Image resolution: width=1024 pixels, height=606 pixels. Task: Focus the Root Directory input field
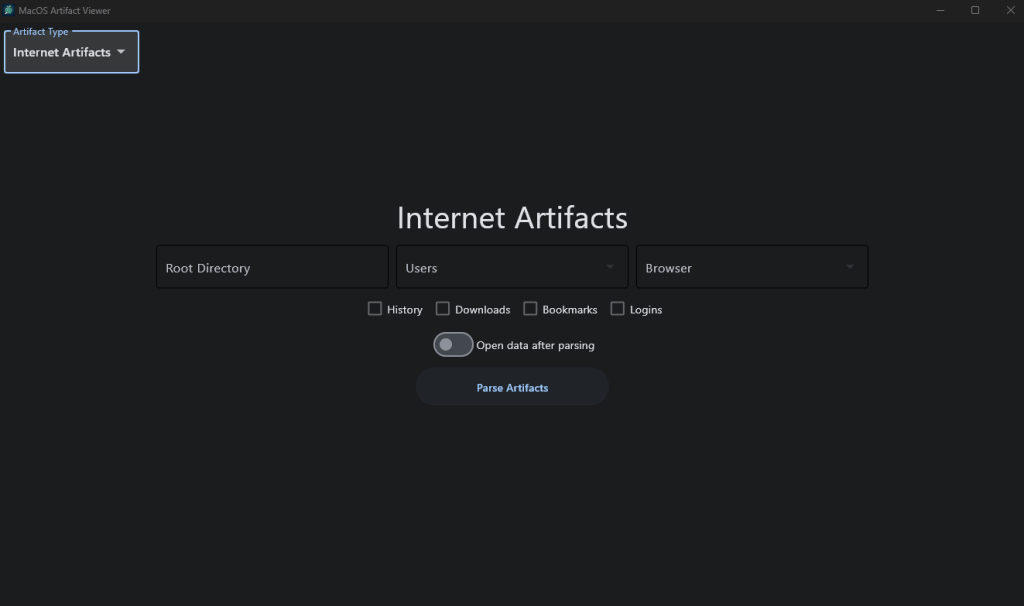pos(272,268)
